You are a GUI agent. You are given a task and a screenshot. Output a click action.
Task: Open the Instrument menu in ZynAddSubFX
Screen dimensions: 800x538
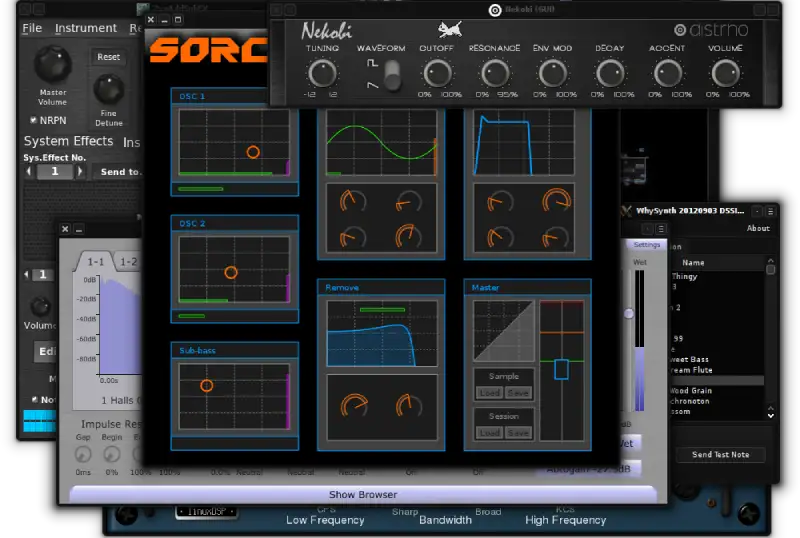point(86,28)
